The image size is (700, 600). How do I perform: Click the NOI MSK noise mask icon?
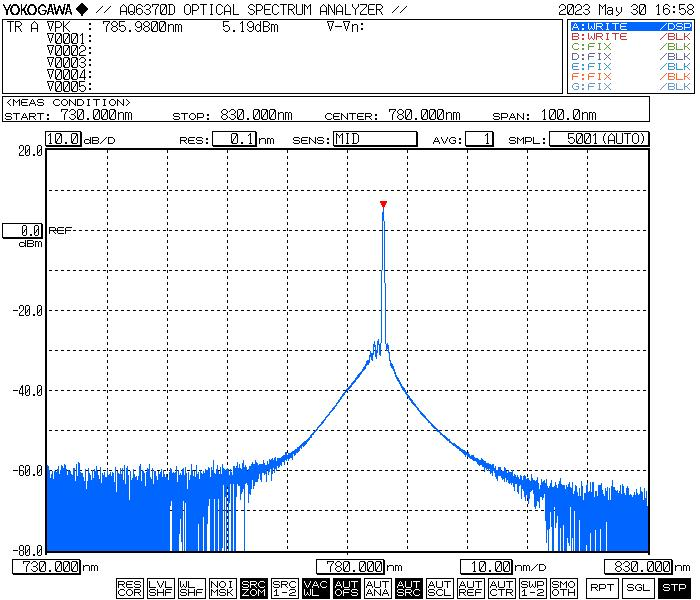[222, 588]
